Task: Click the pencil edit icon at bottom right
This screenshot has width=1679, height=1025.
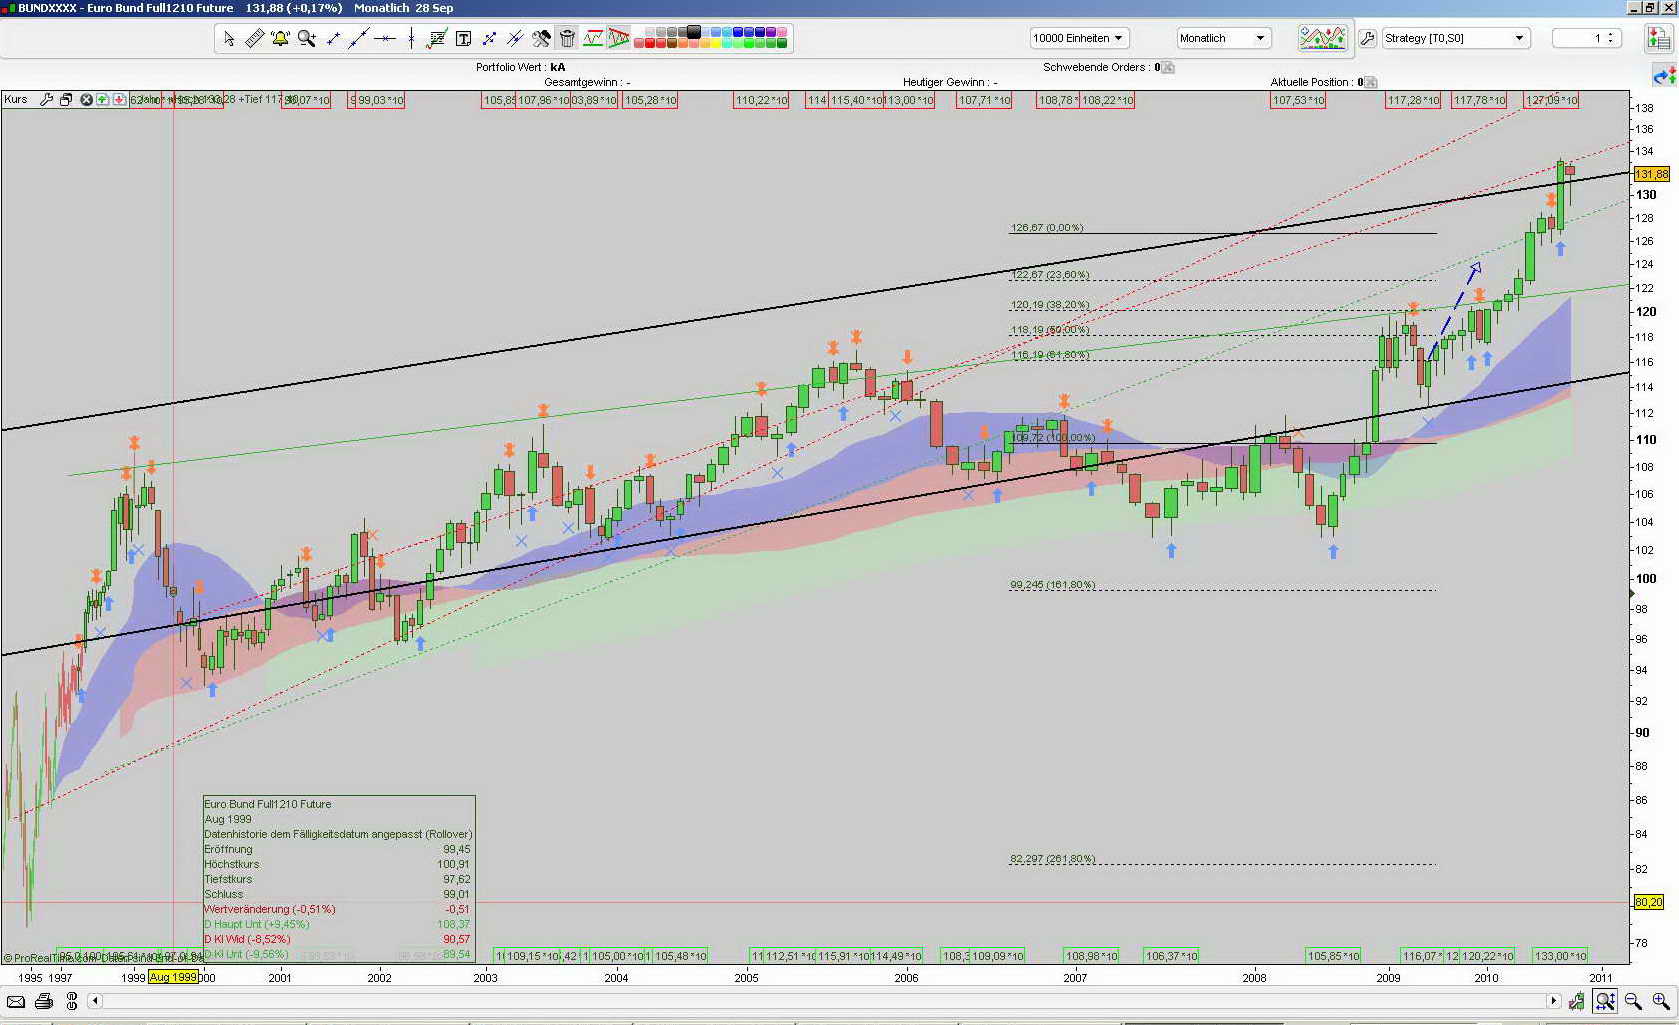Action: pos(1577,1001)
